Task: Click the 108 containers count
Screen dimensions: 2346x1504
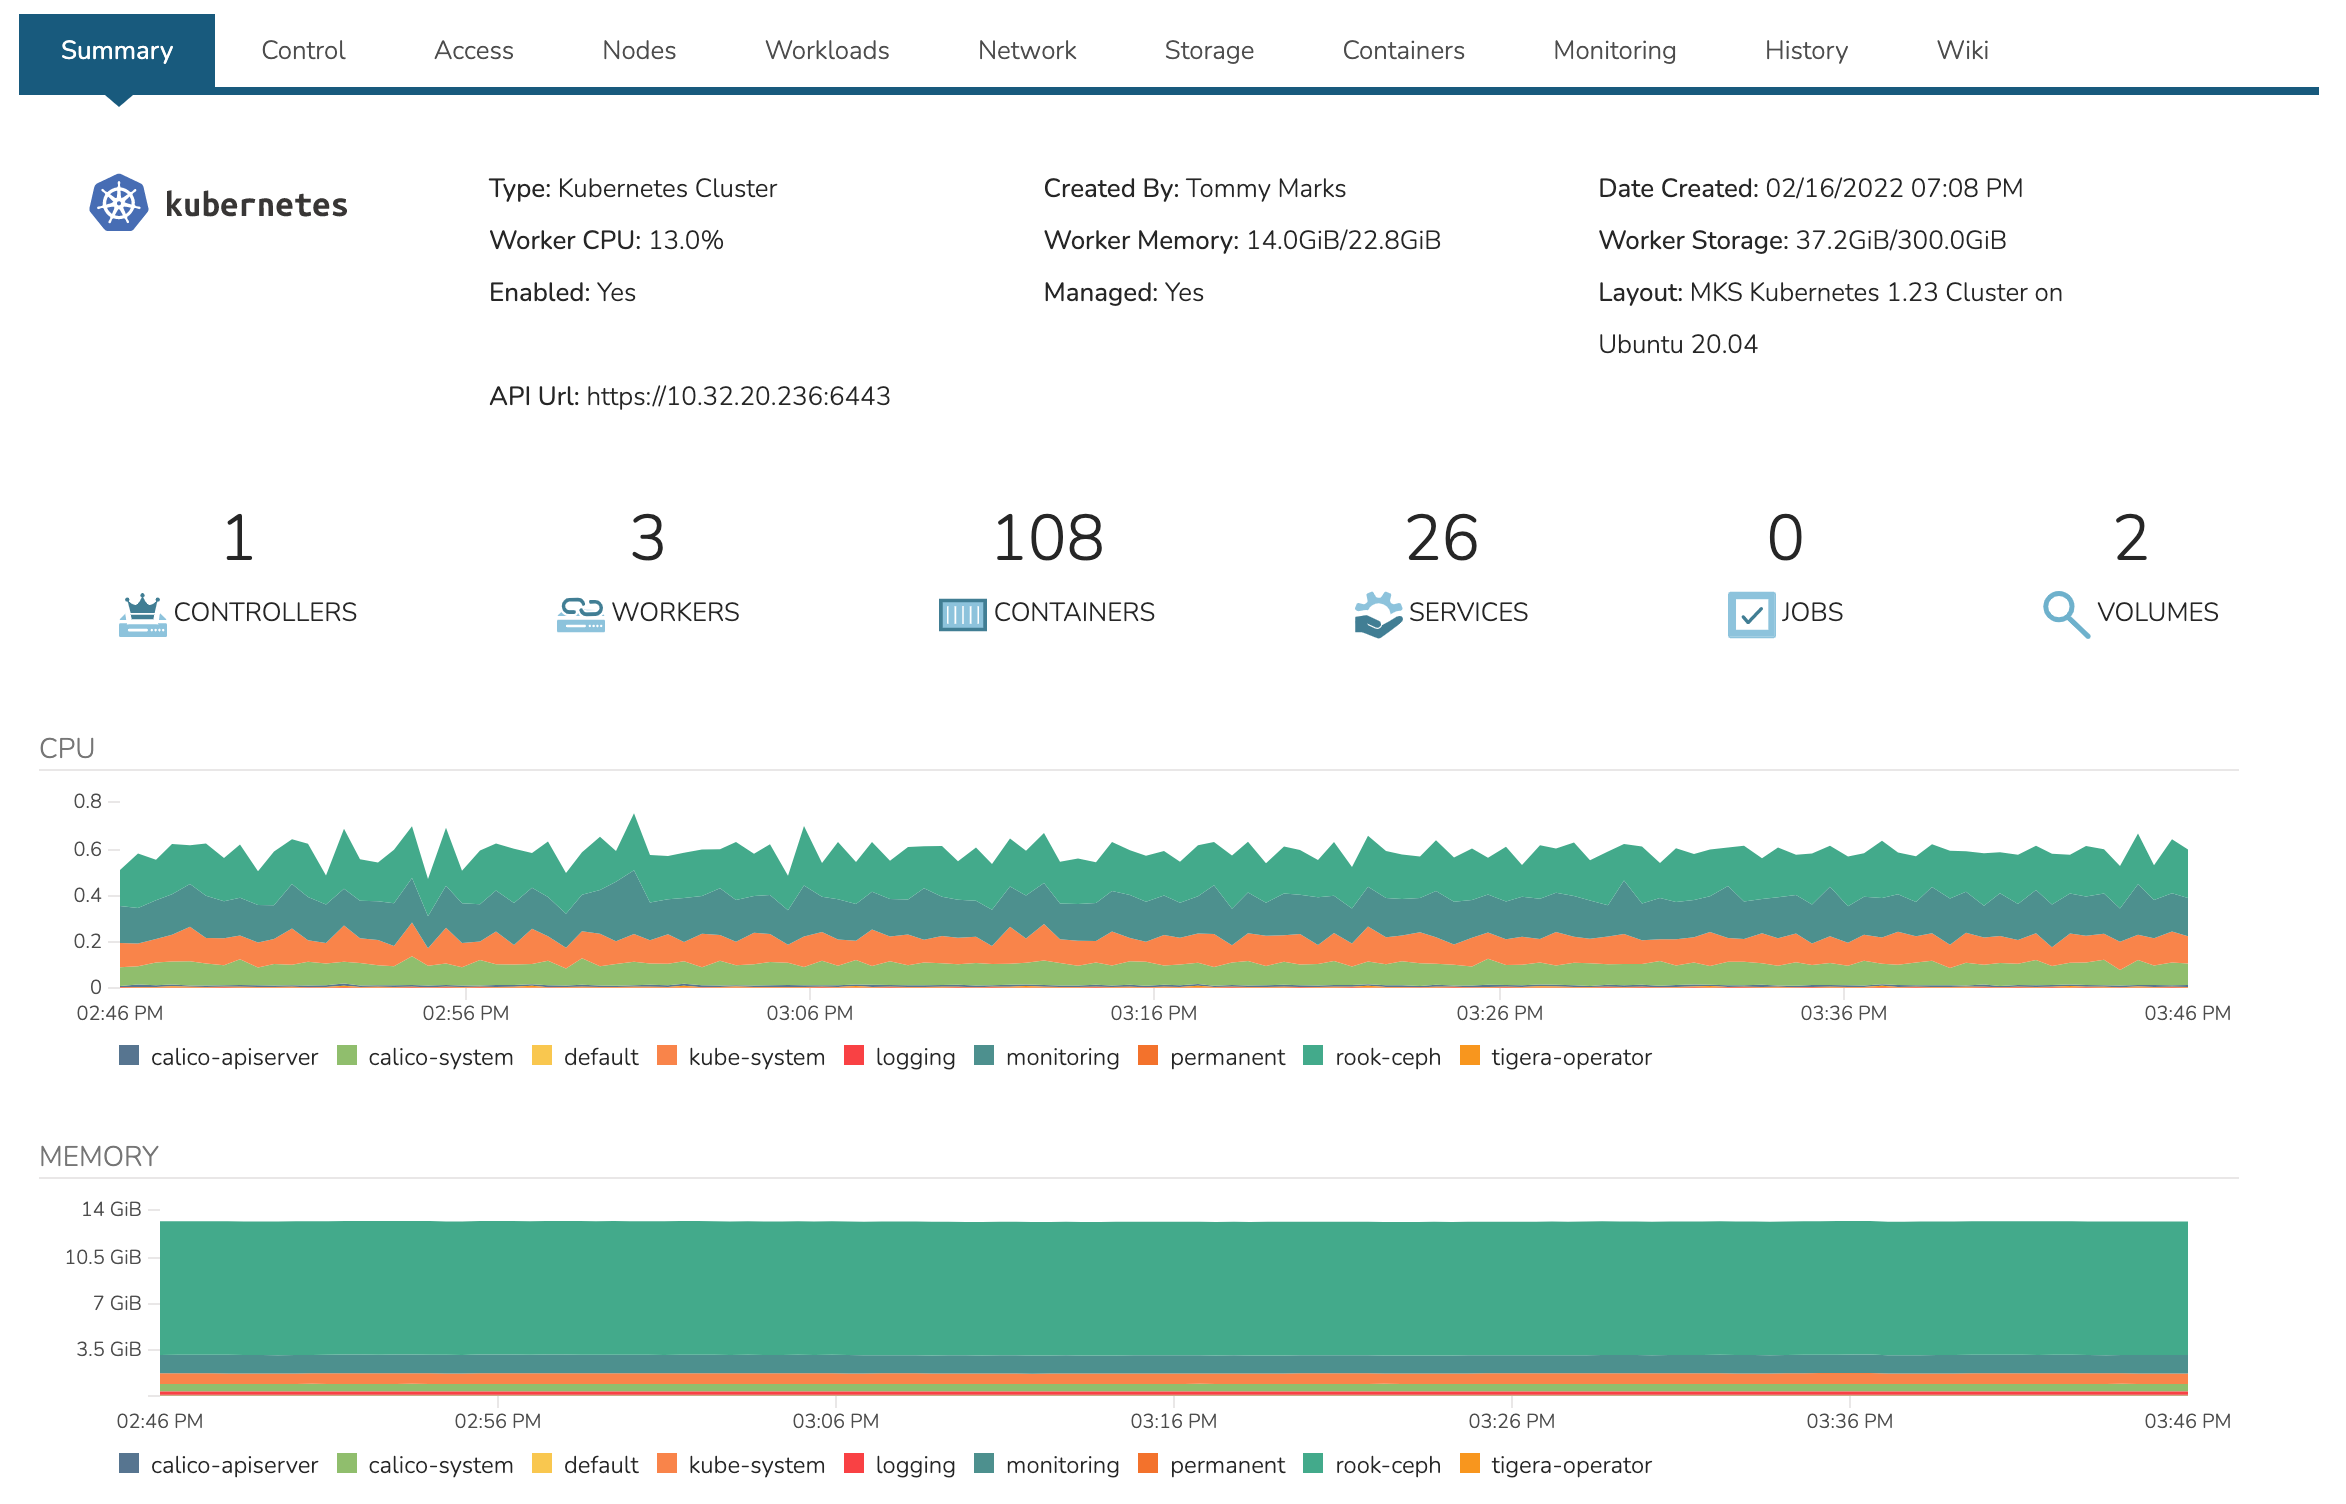Action: pyautogui.click(x=1047, y=538)
